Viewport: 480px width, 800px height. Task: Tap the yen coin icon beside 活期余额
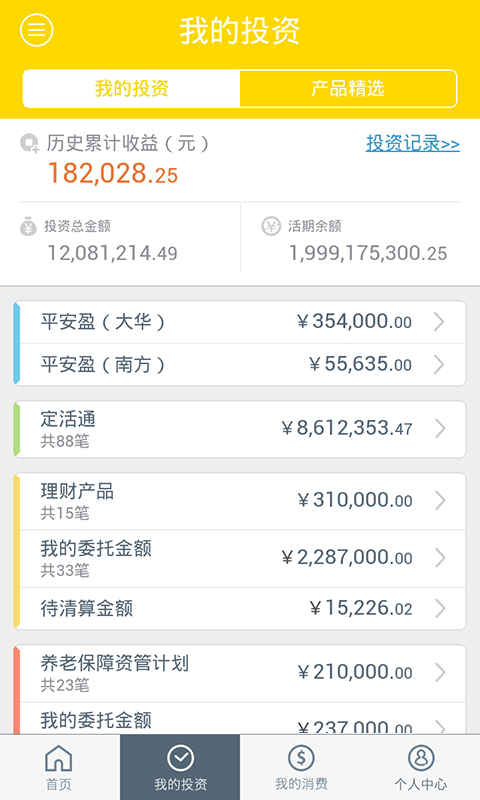pos(271,226)
